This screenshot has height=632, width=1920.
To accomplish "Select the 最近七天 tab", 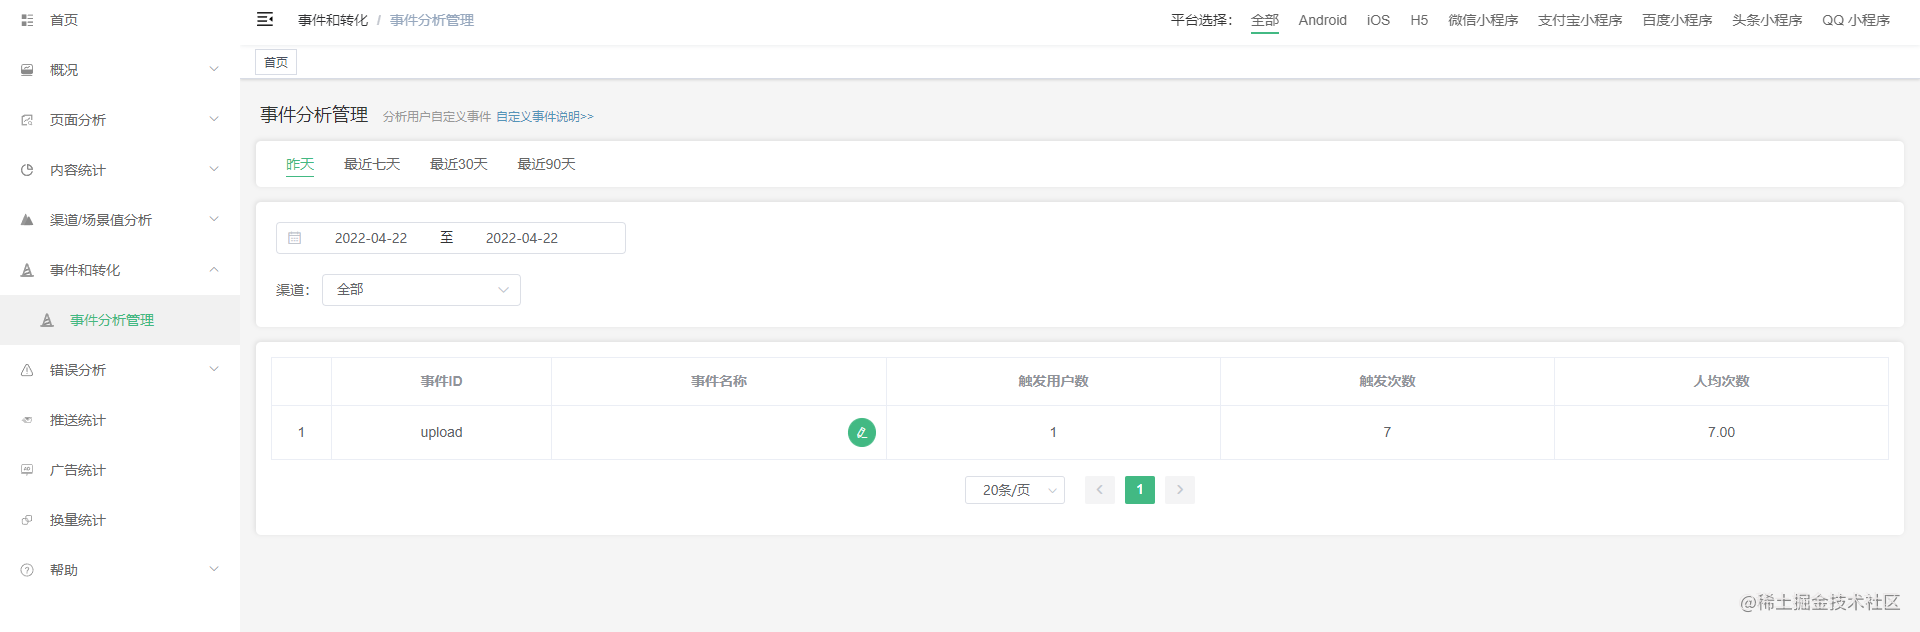I will [372, 164].
